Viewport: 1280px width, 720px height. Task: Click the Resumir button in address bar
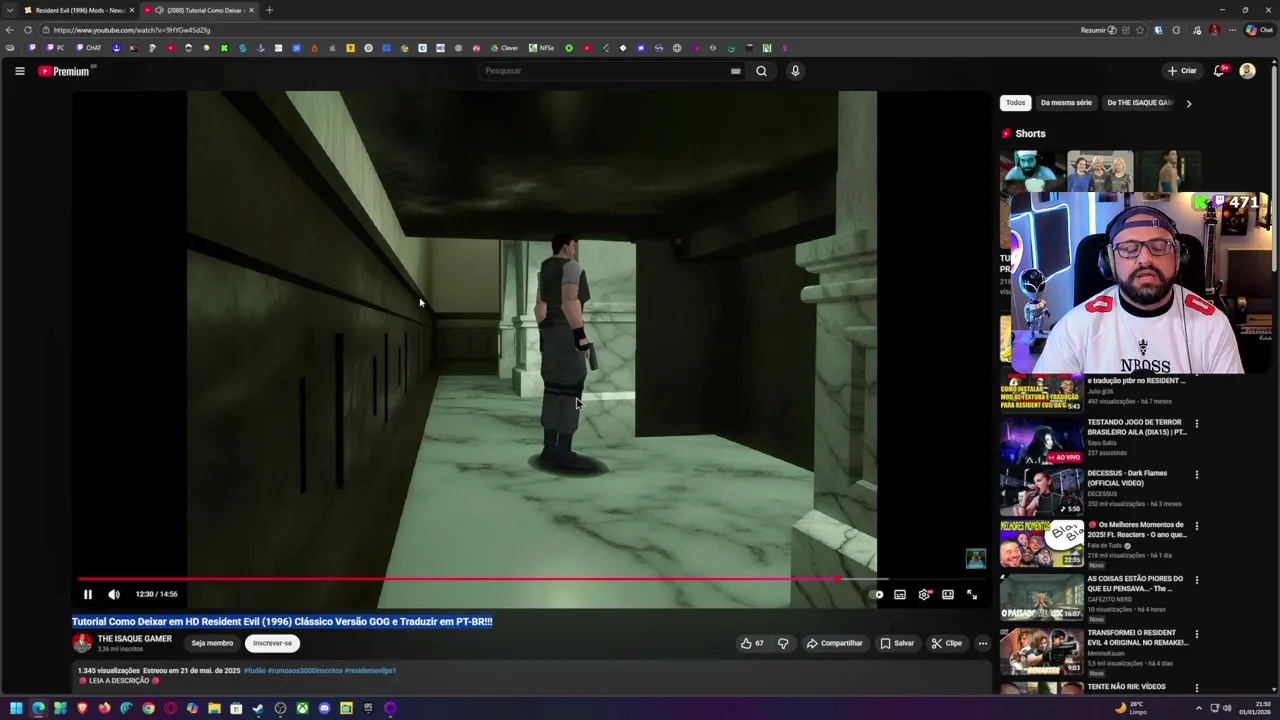coord(1098,30)
